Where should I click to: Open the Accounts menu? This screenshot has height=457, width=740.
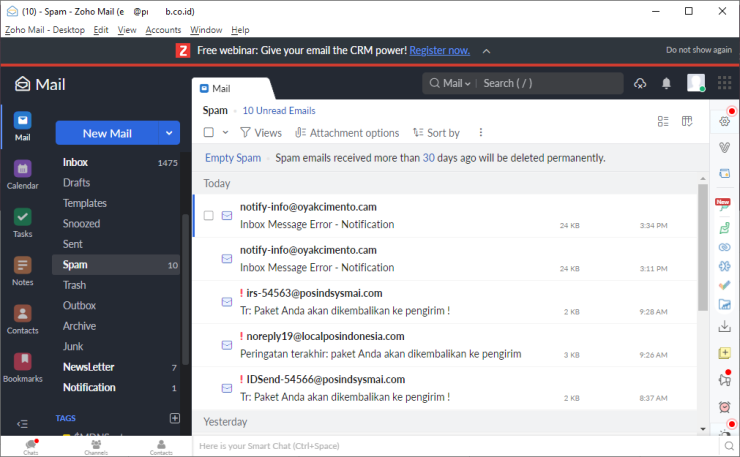(x=163, y=30)
